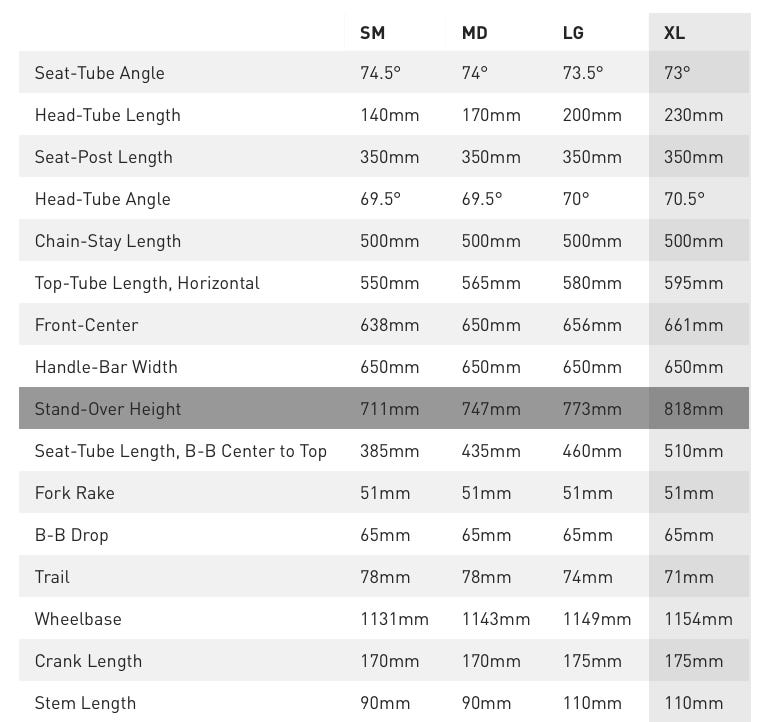Select the Fork Rake row label
The width and height of the screenshot is (768, 722).
pos(74,493)
